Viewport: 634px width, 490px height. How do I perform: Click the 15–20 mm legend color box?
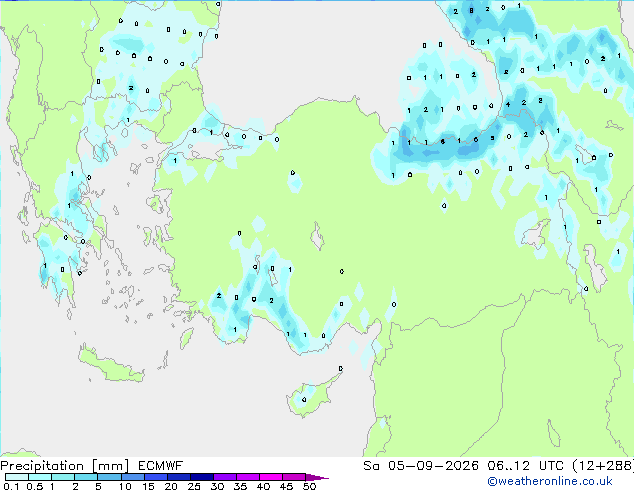155,477
